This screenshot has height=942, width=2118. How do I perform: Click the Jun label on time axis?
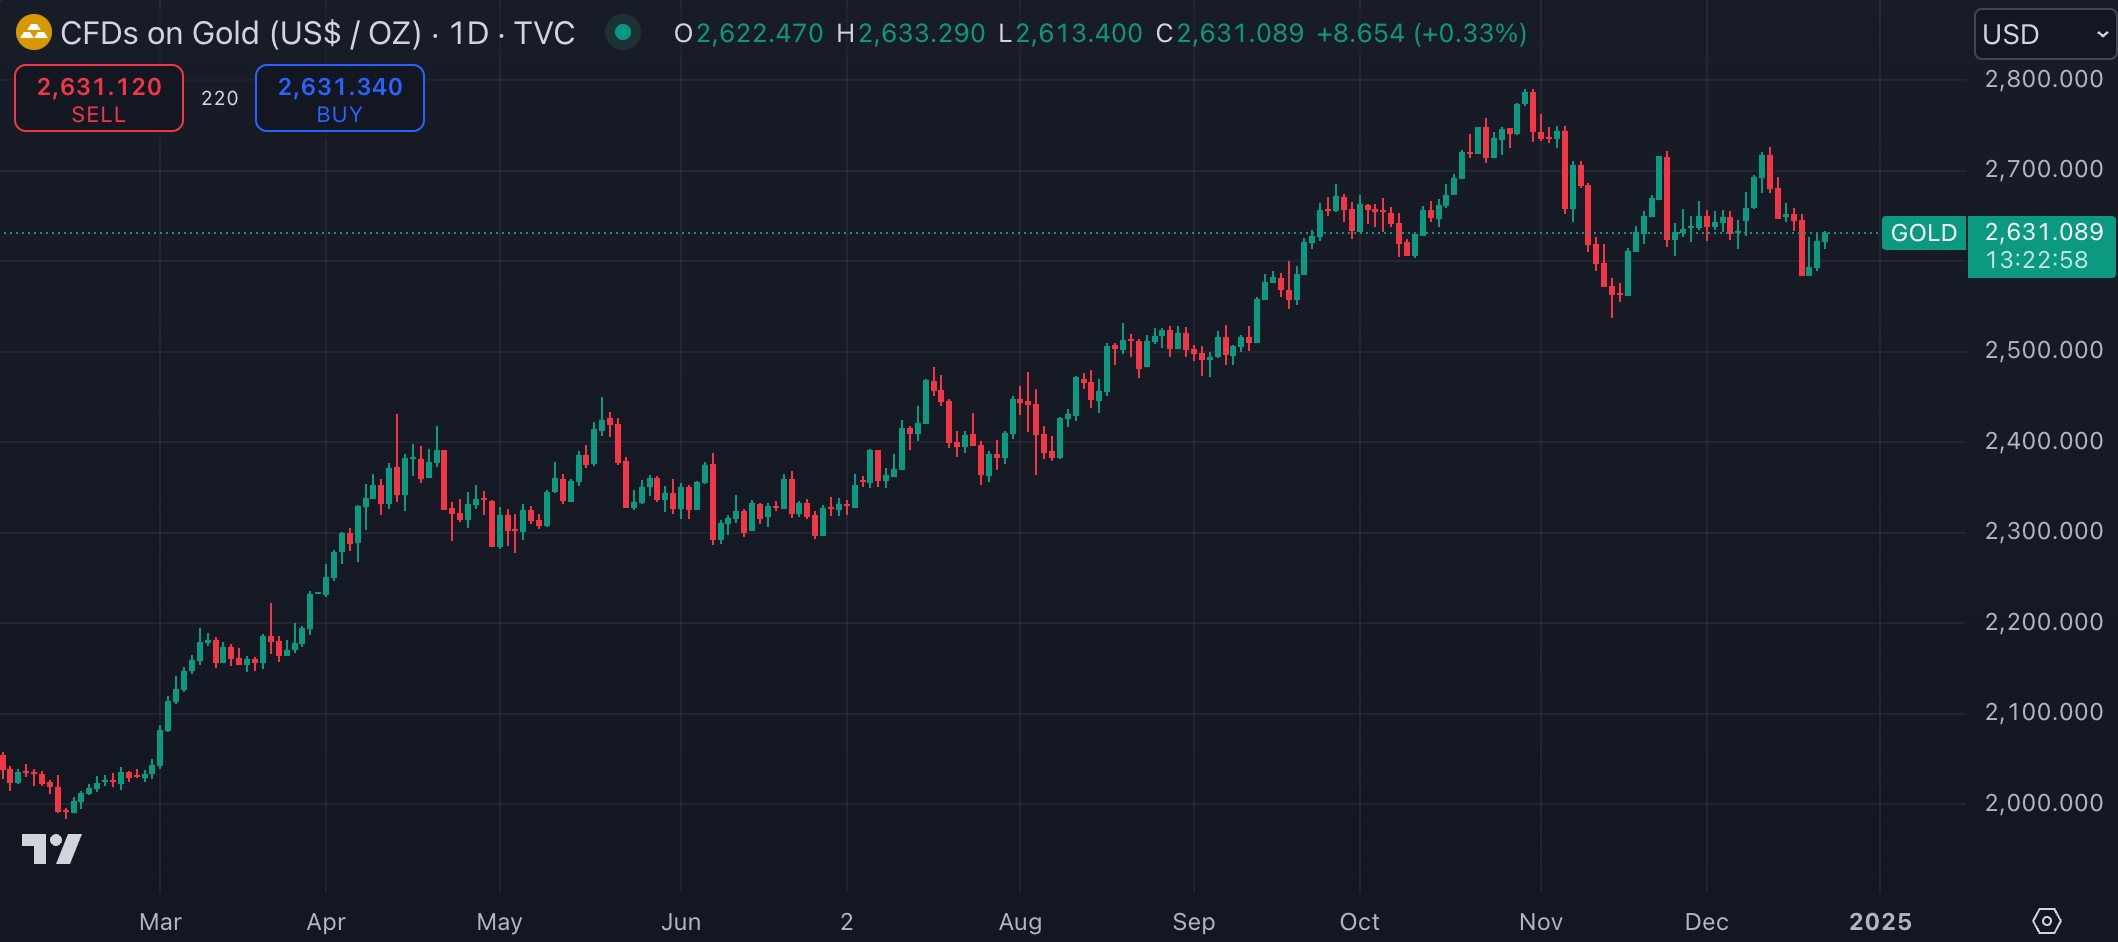pos(681,922)
